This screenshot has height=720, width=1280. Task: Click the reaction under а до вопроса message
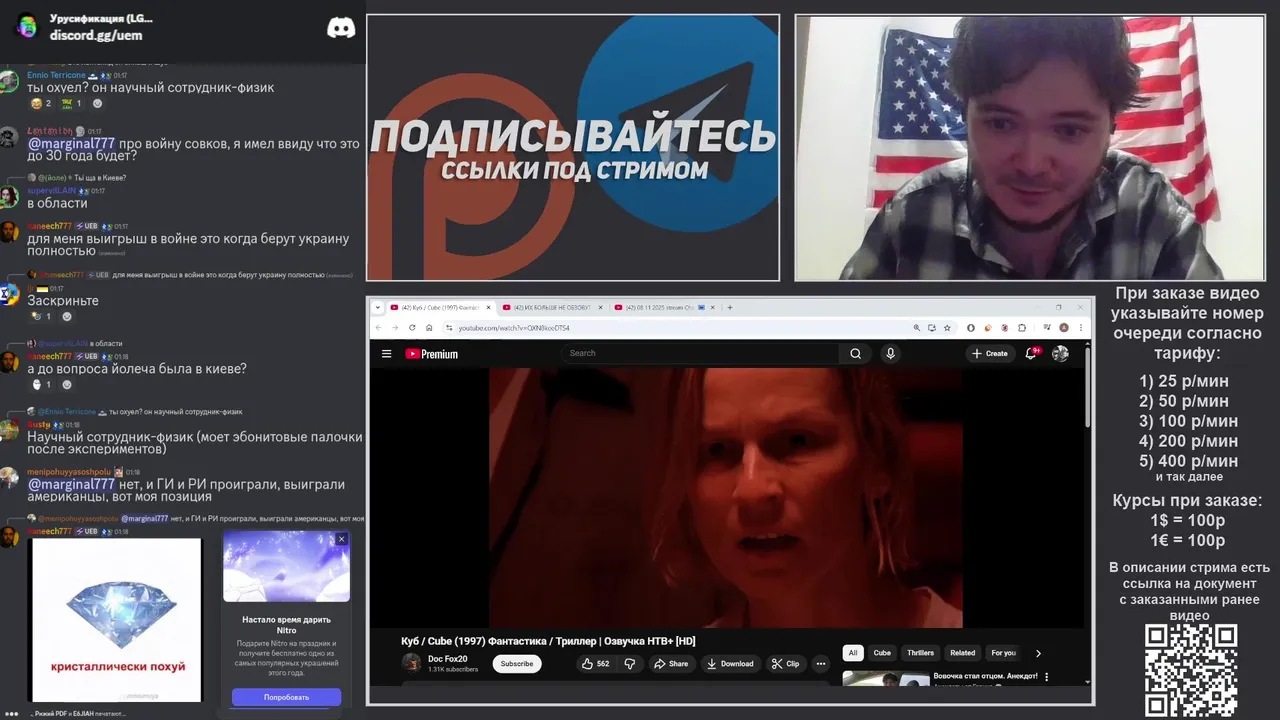pos(42,384)
